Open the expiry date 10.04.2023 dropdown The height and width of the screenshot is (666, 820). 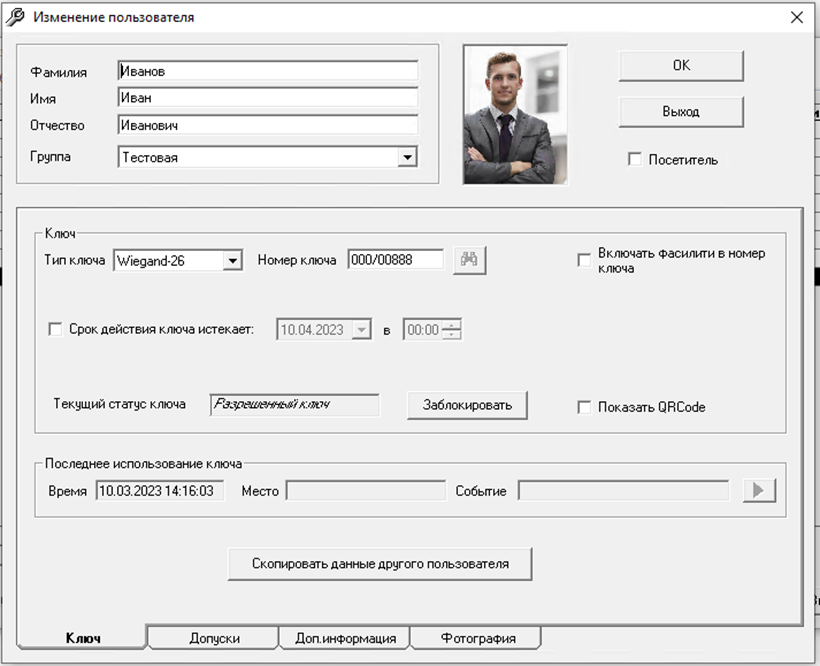pyautogui.click(x=362, y=330)
